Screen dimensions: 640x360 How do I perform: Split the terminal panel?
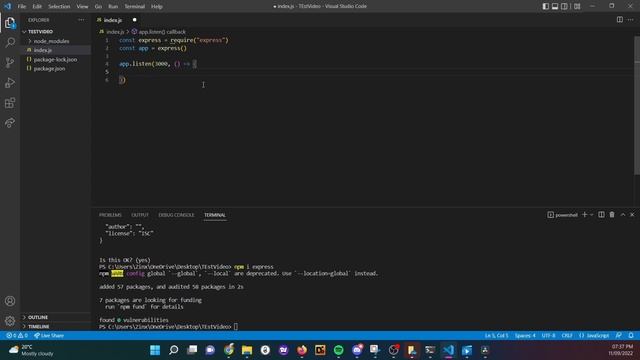(x=601, y=215)
